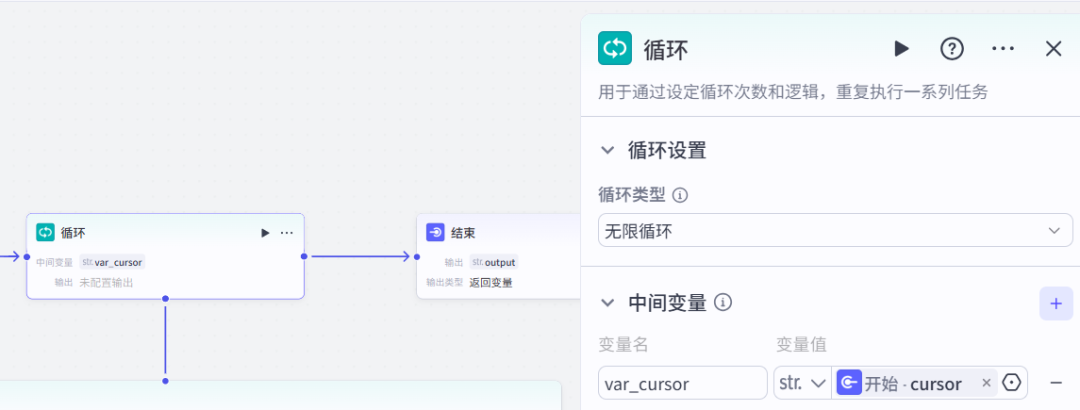Close the 循环 settings panel
Image resolution: width=1080 pixels, height=410 pixels.
pyautogui.click(x=1054, y=49)
